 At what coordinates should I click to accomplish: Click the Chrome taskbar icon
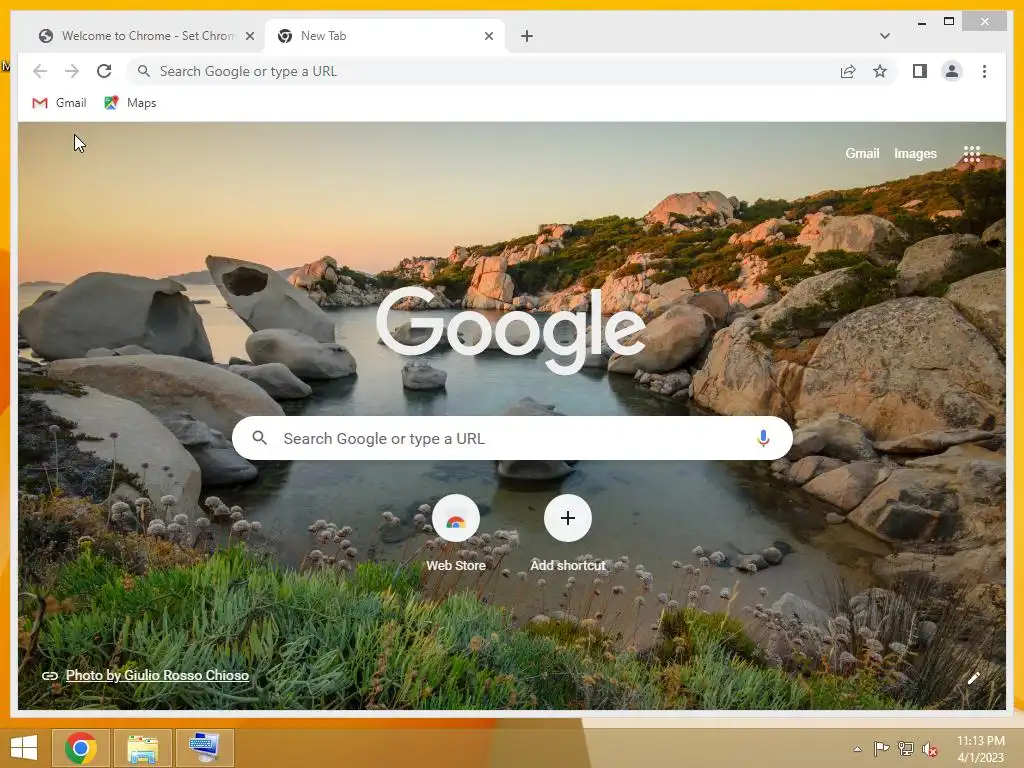pos(81,748)
